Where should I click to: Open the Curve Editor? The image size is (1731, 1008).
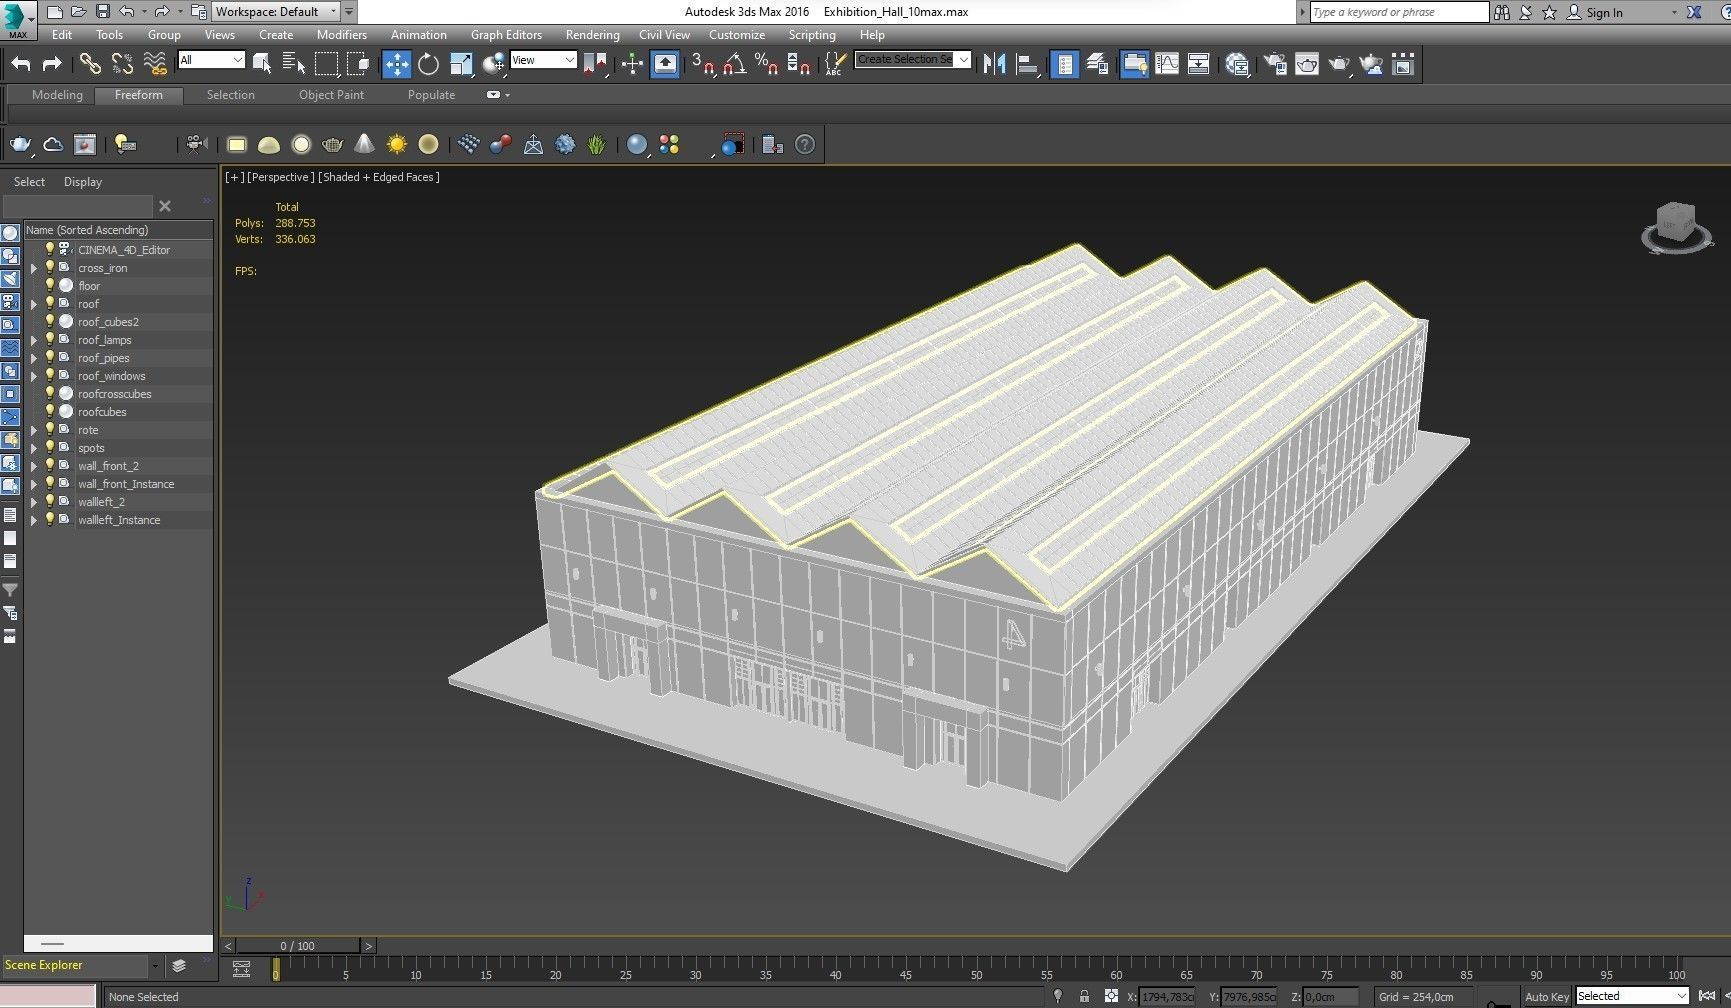1167,64
